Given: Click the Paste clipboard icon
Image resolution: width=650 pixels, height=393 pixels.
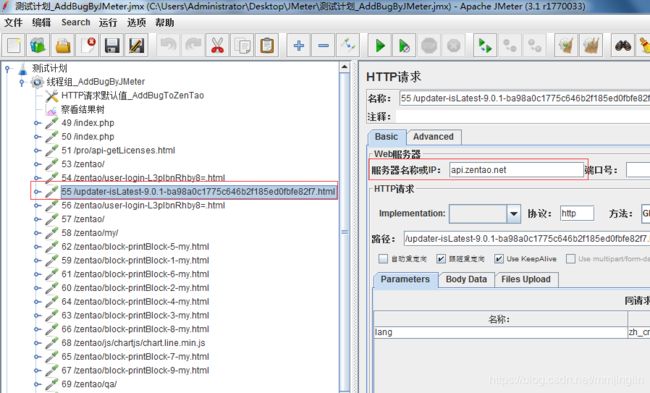Looking at the screenshot, I should tap(267, 45).
